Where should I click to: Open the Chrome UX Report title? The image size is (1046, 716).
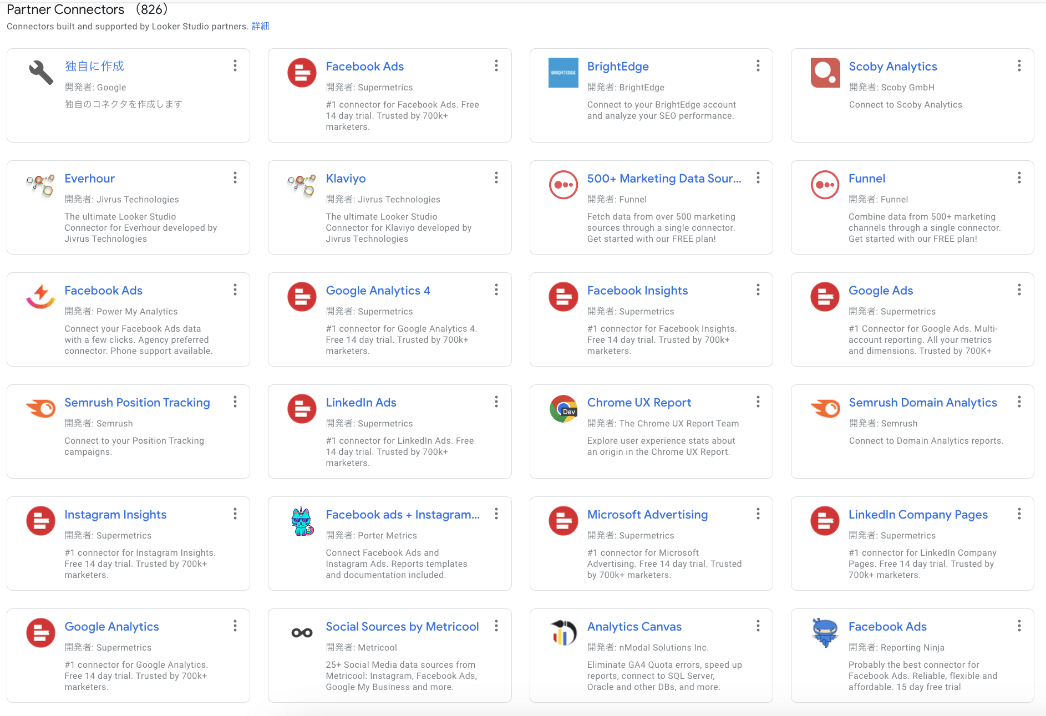[x=639, y=402]
